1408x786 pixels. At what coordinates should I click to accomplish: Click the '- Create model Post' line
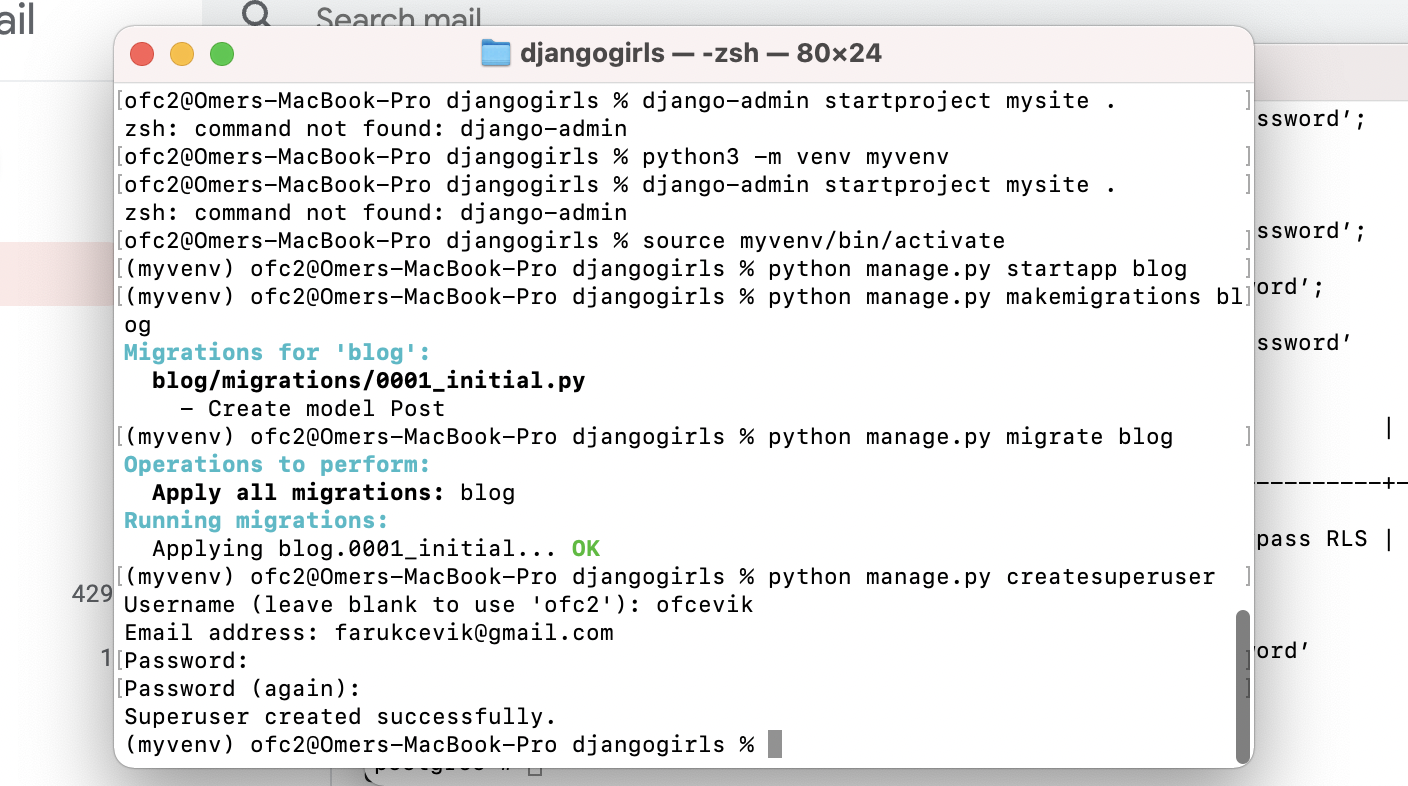(x=312, y=408)
